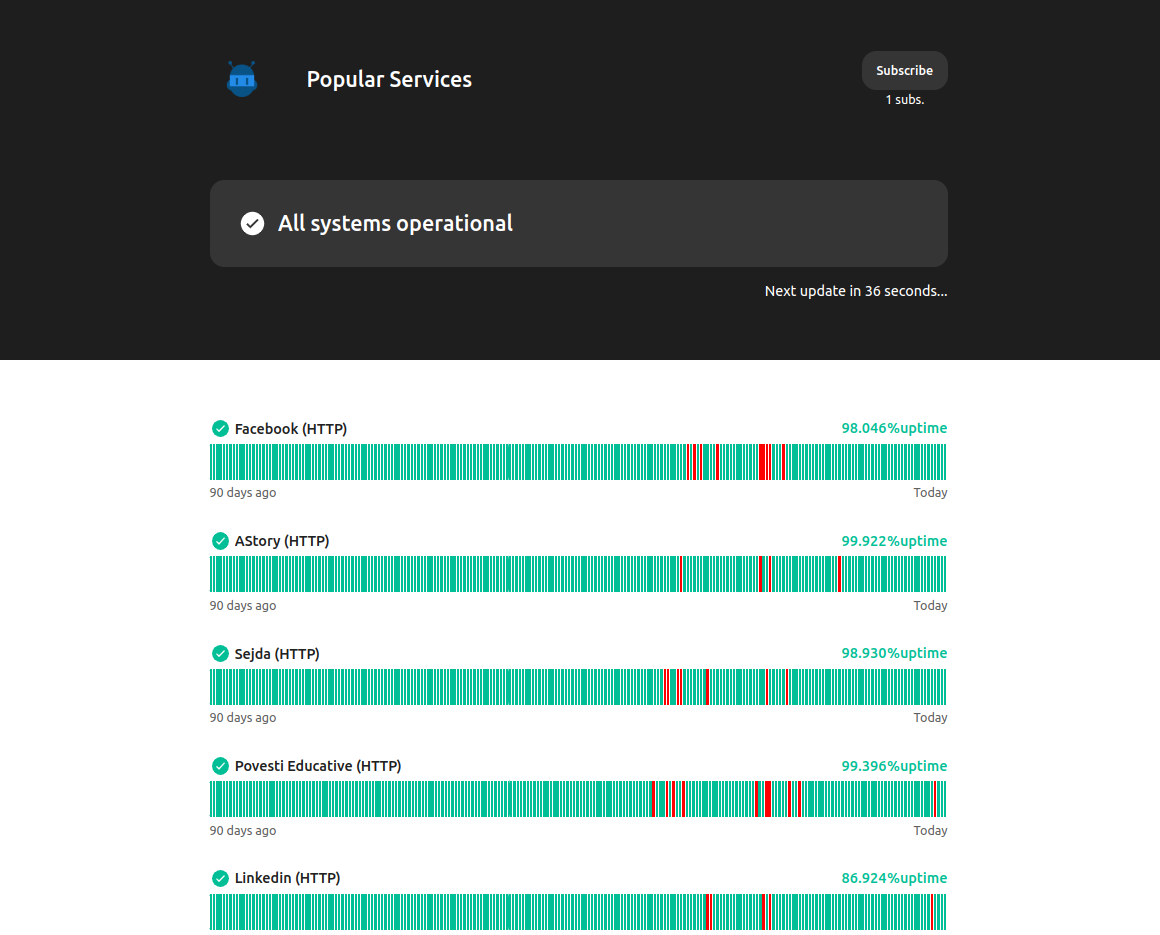This screenshot has height=935, width=1160.
Task: Select Linkedin's green check icon
Action: [x=220, y=878]
